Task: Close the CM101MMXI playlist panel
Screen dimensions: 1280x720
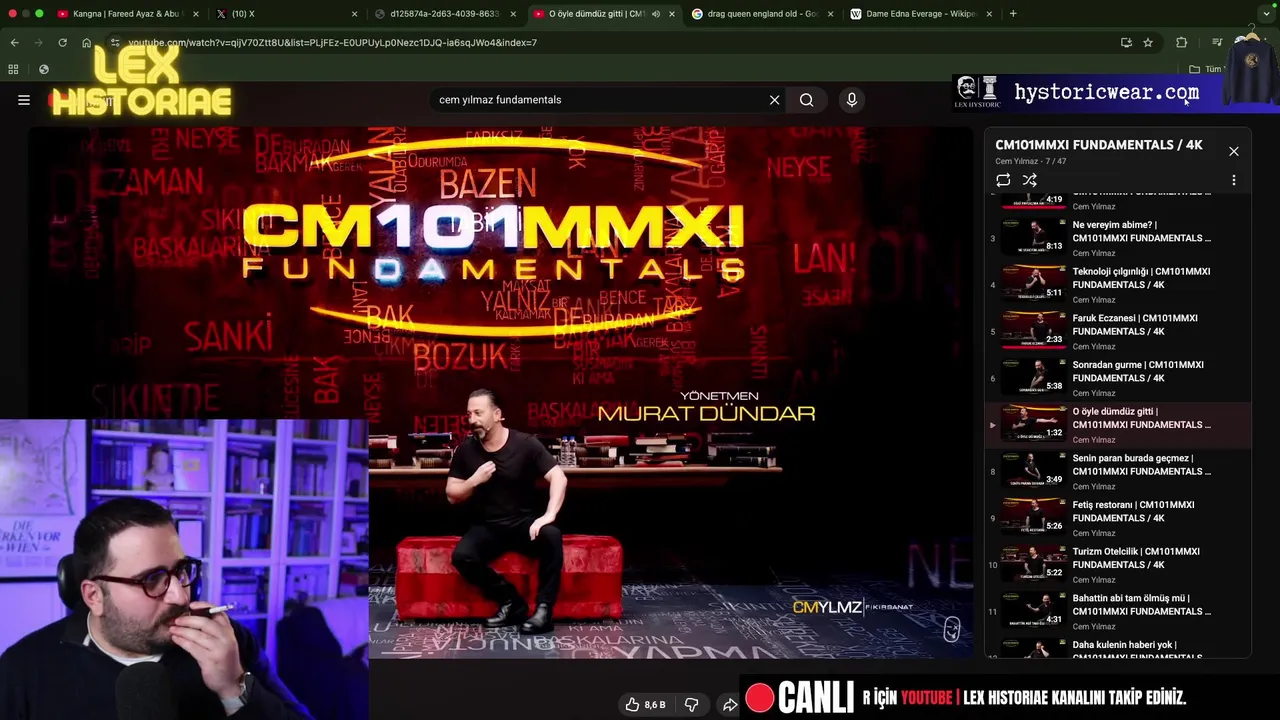Action: (1234, 151)
